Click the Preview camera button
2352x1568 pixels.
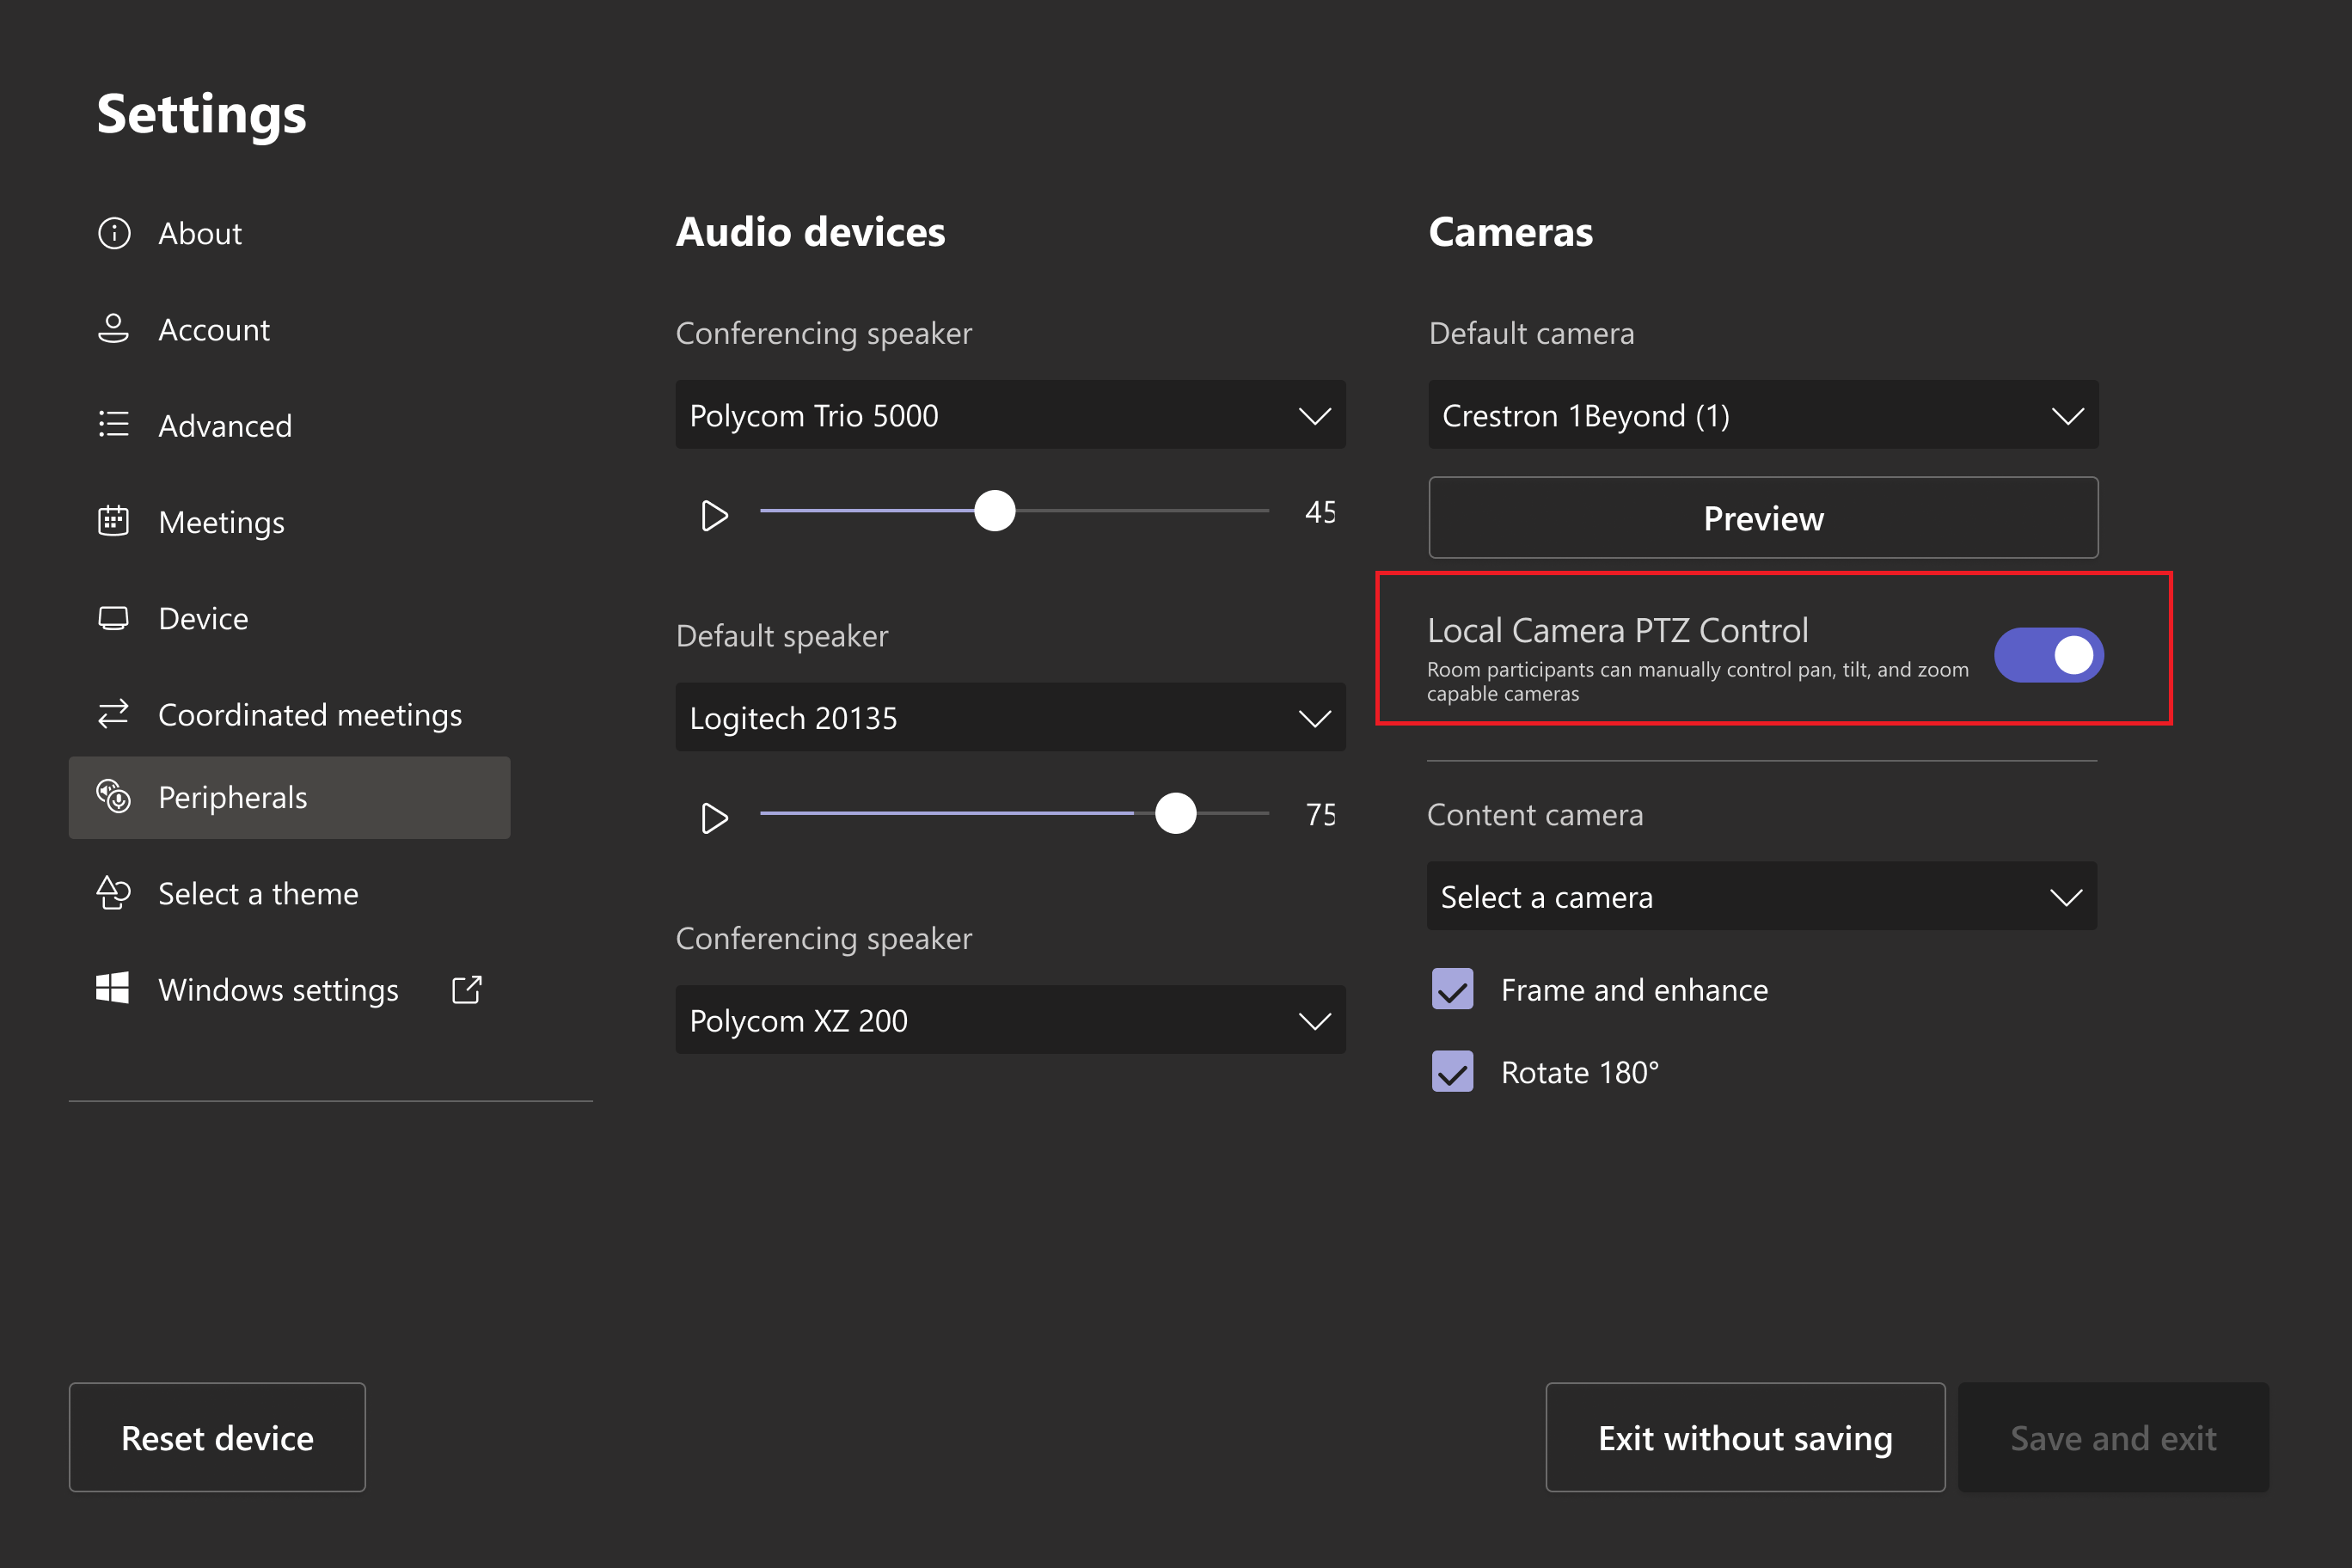(x=1764, y=518)
